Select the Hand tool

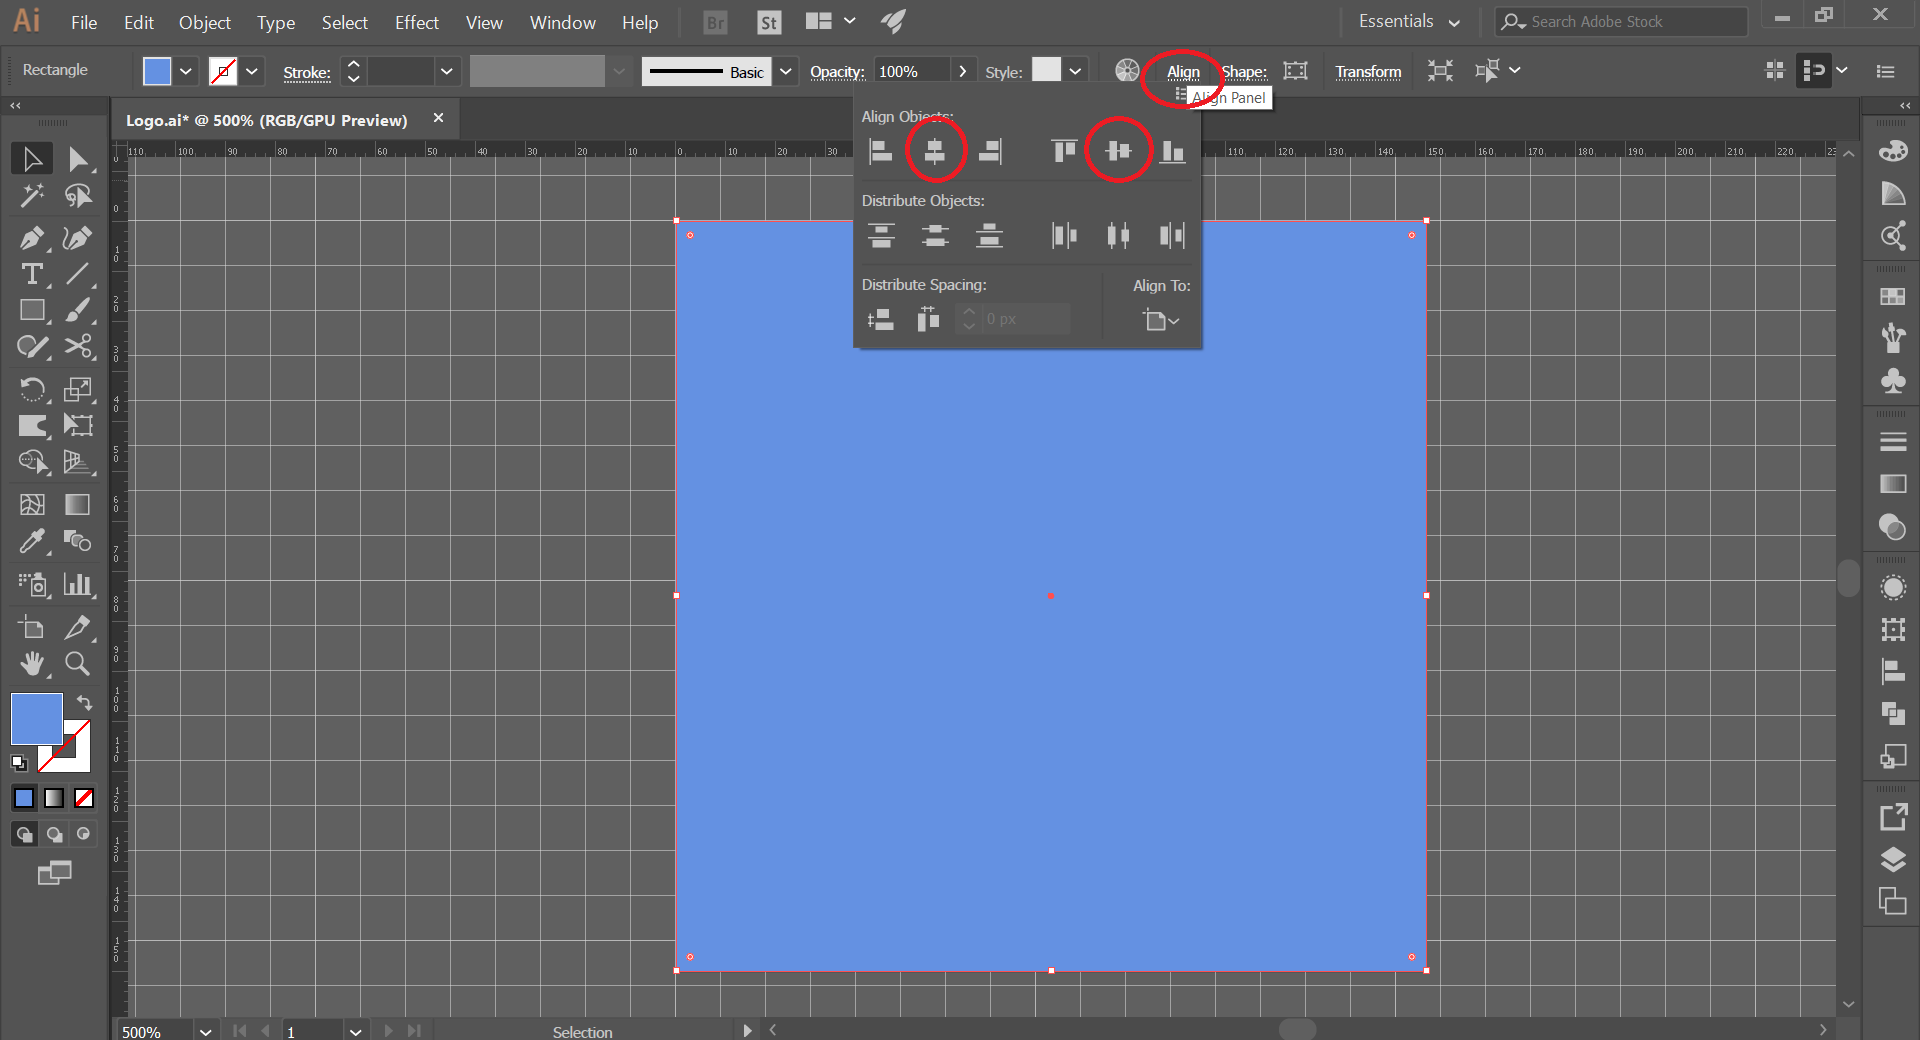click(32, 663)
